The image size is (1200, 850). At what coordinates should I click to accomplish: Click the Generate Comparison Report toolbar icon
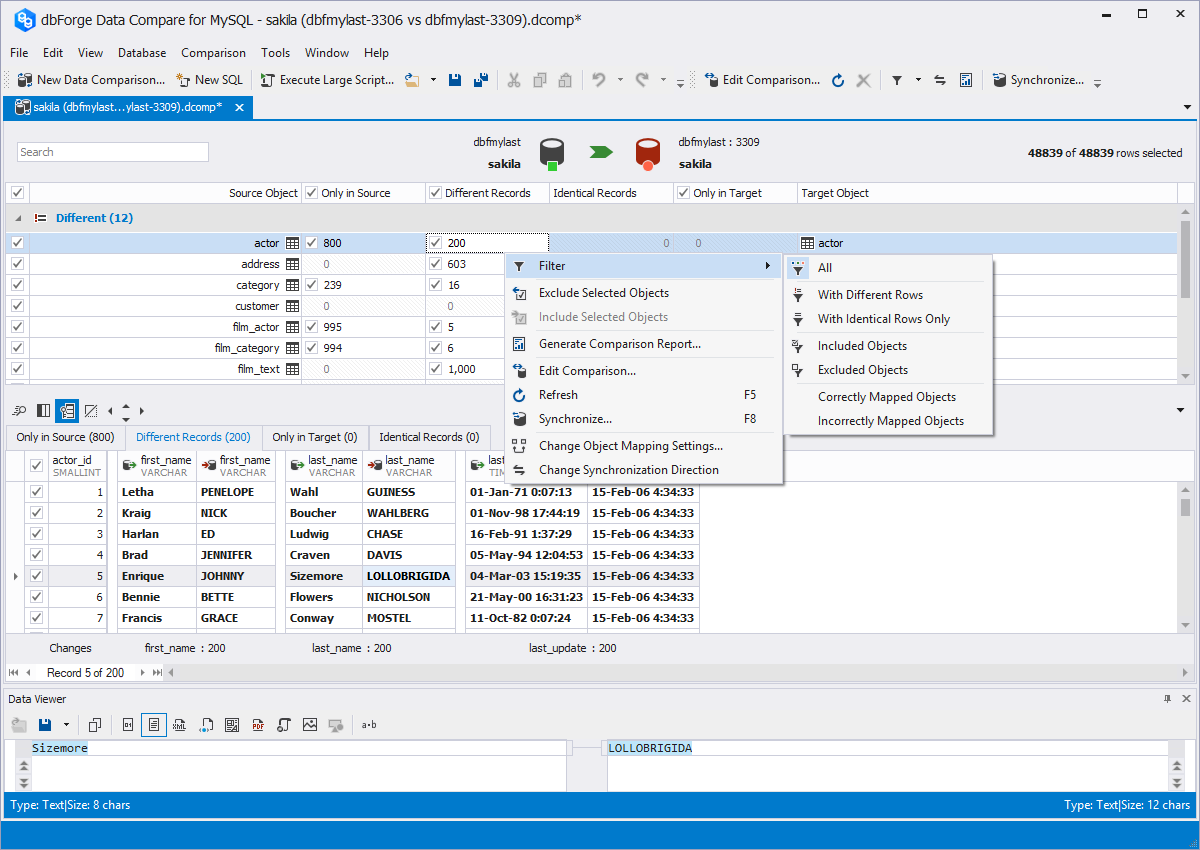click(x=966, y=80)
